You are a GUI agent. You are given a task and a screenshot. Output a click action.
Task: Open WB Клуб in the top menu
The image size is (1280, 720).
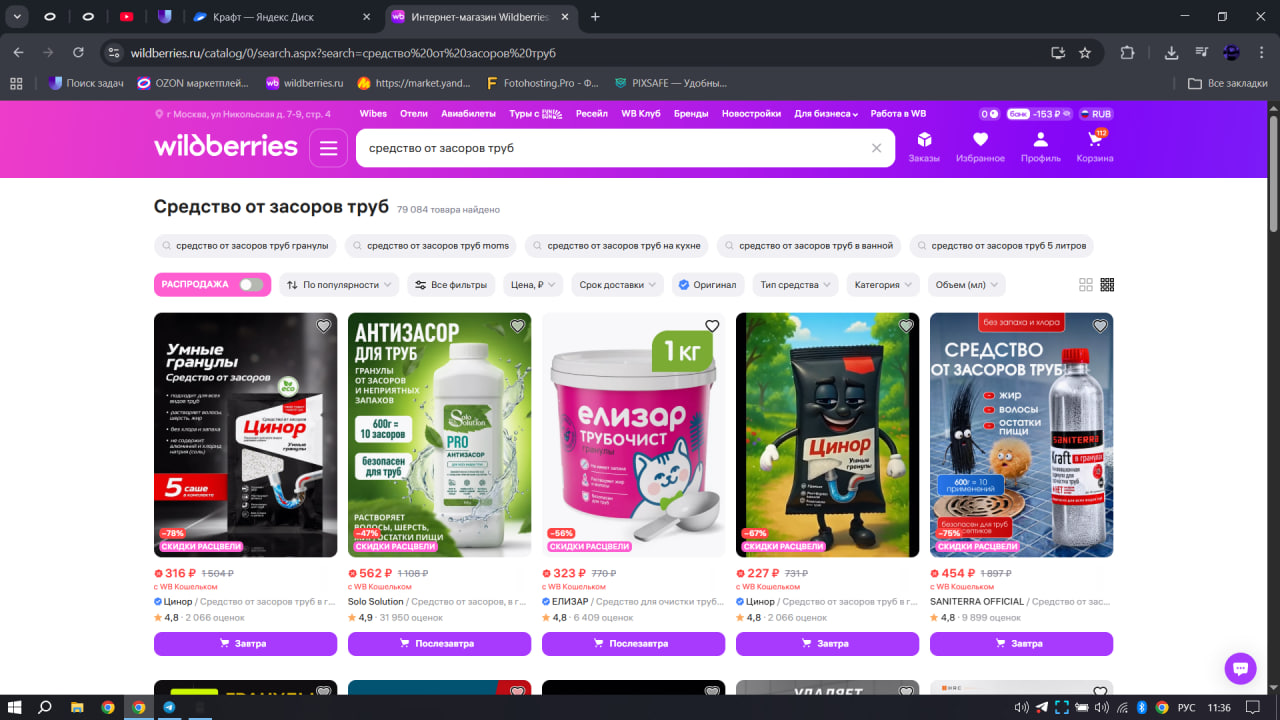tap(641, 114)
